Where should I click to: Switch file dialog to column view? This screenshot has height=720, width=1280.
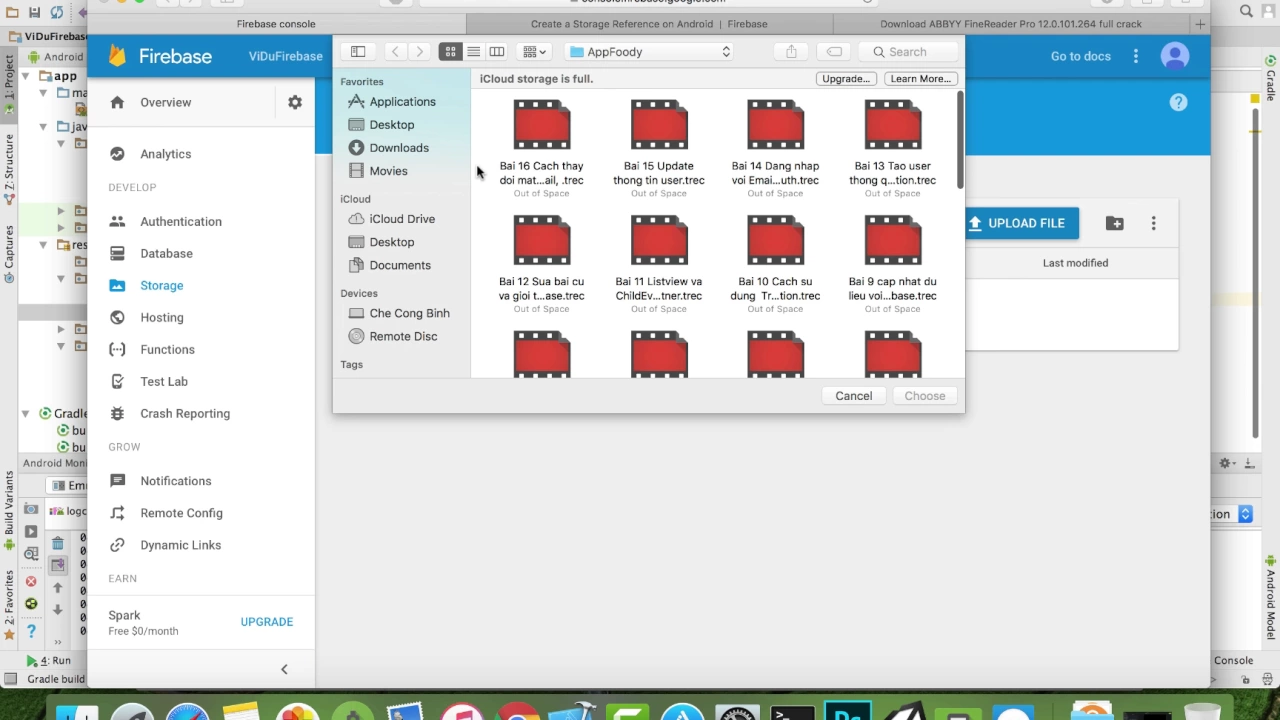[496, 52]
